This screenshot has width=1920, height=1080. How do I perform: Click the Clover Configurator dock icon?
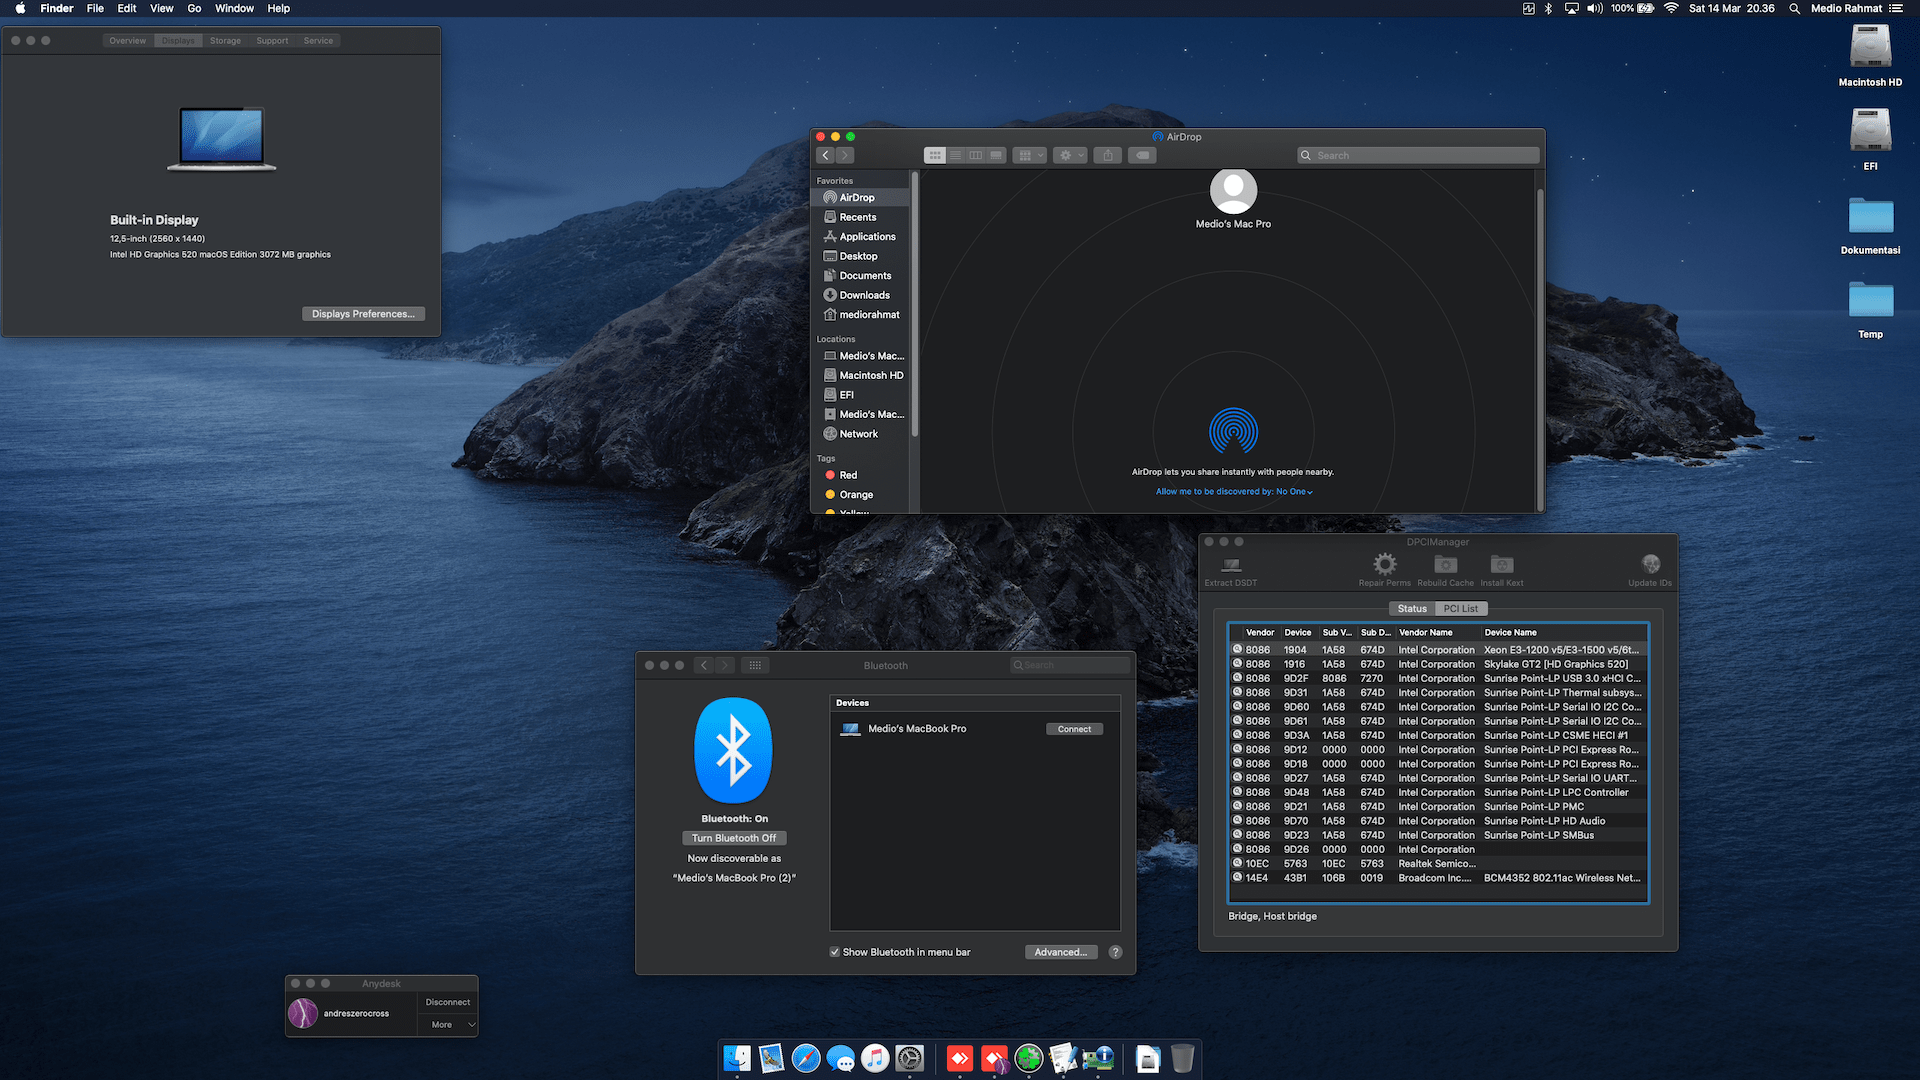coord(1029,1058)
